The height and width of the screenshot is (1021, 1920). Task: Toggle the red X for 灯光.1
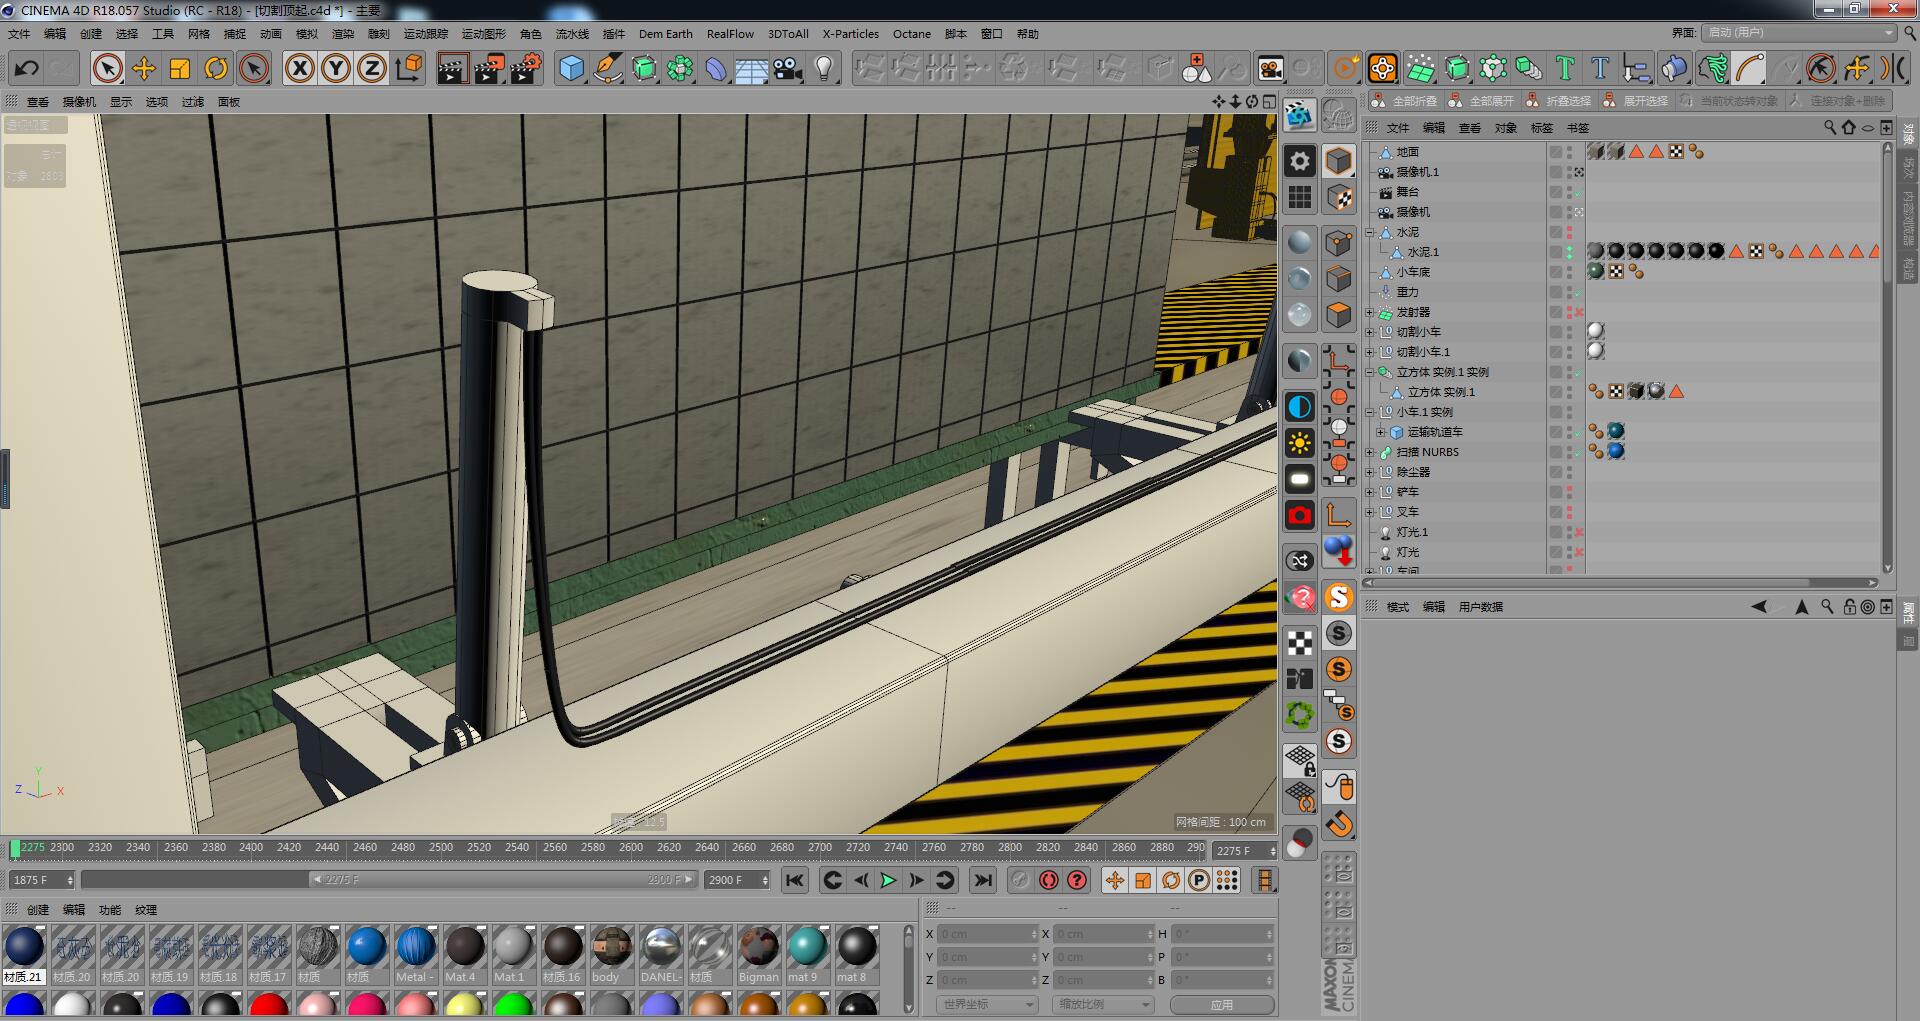coord(1580,532)
